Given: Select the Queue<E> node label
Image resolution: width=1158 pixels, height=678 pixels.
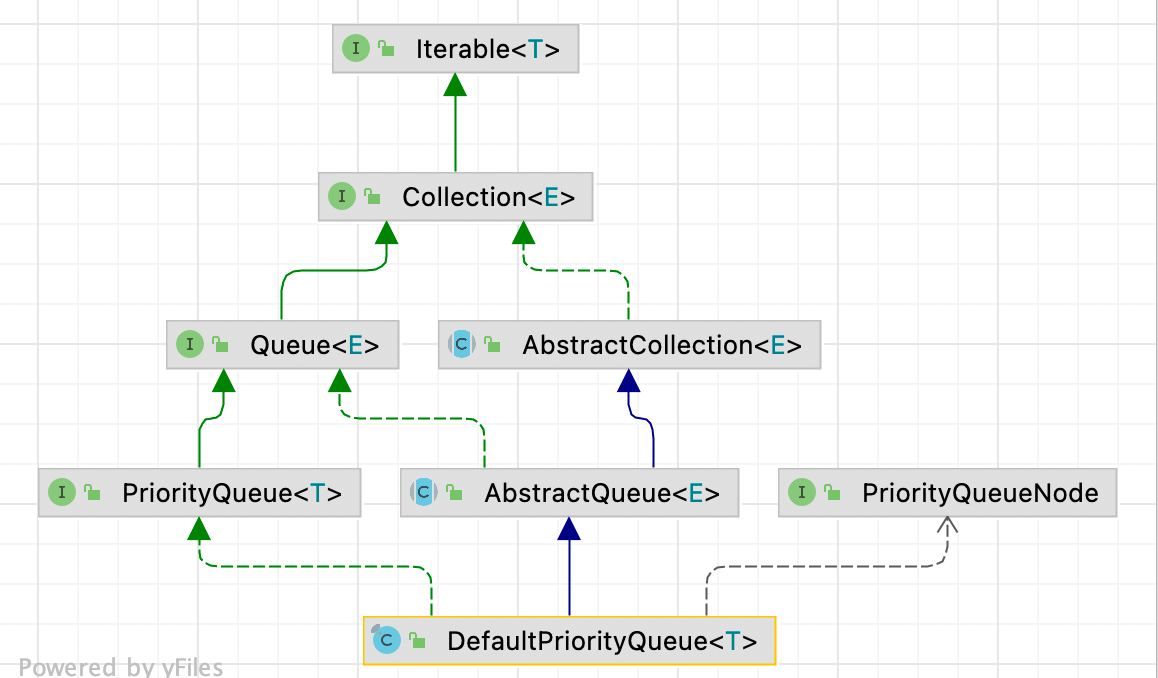Looking at the screenshot, I should click(314, 346).
